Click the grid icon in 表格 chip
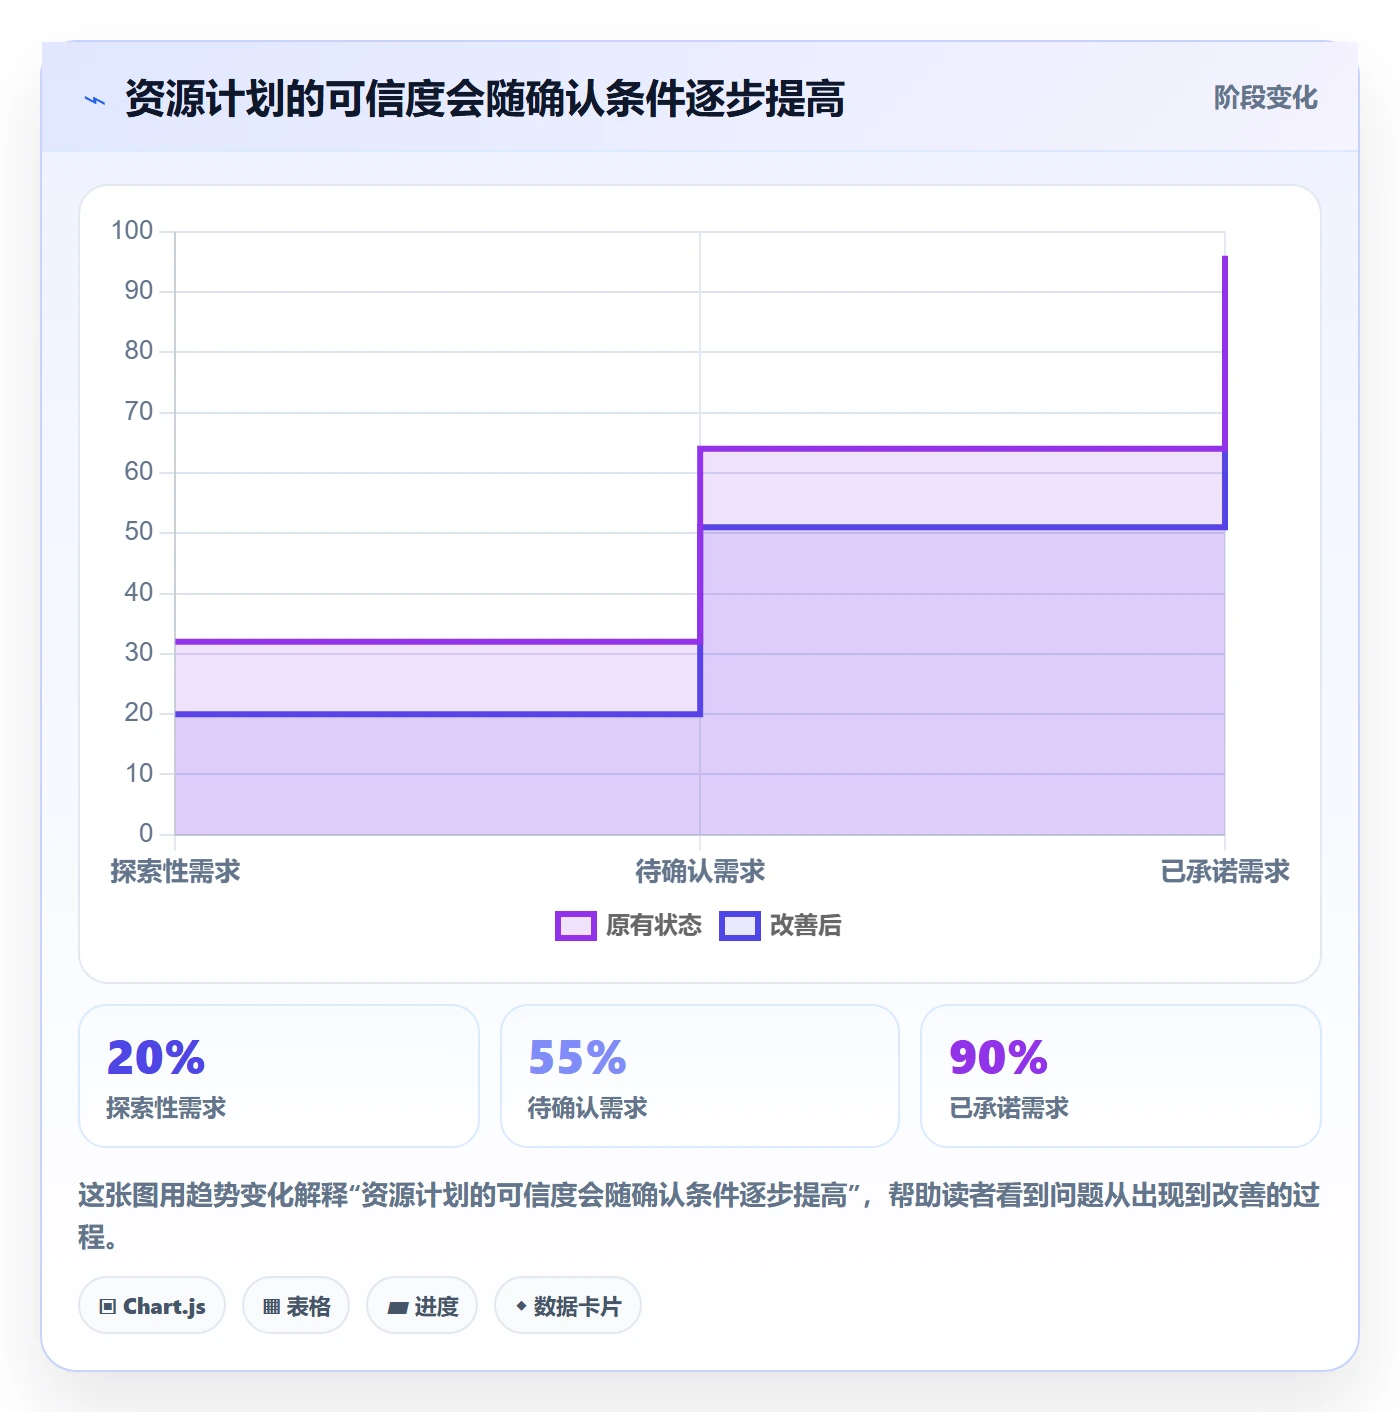The image size is (1400, 1412). click(x=271, y=1306)
